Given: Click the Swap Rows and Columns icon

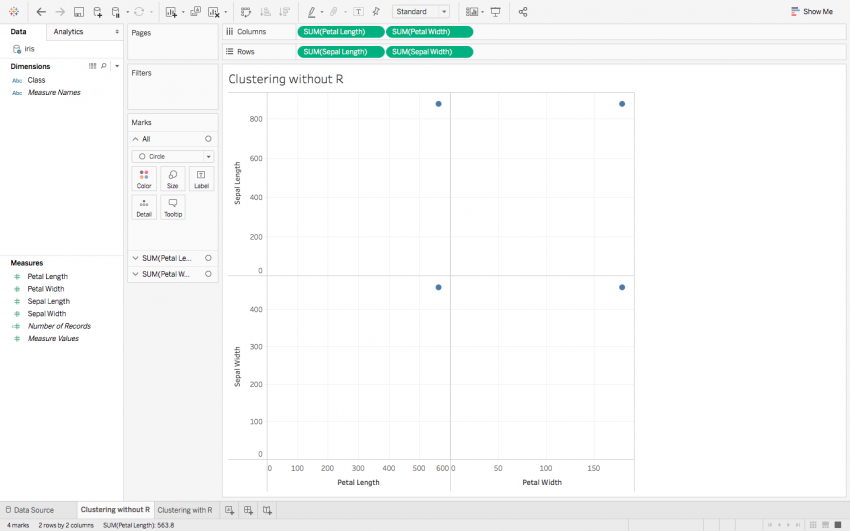Looking at the screenshot, I should pyautogui.click(x=246, y=12).
